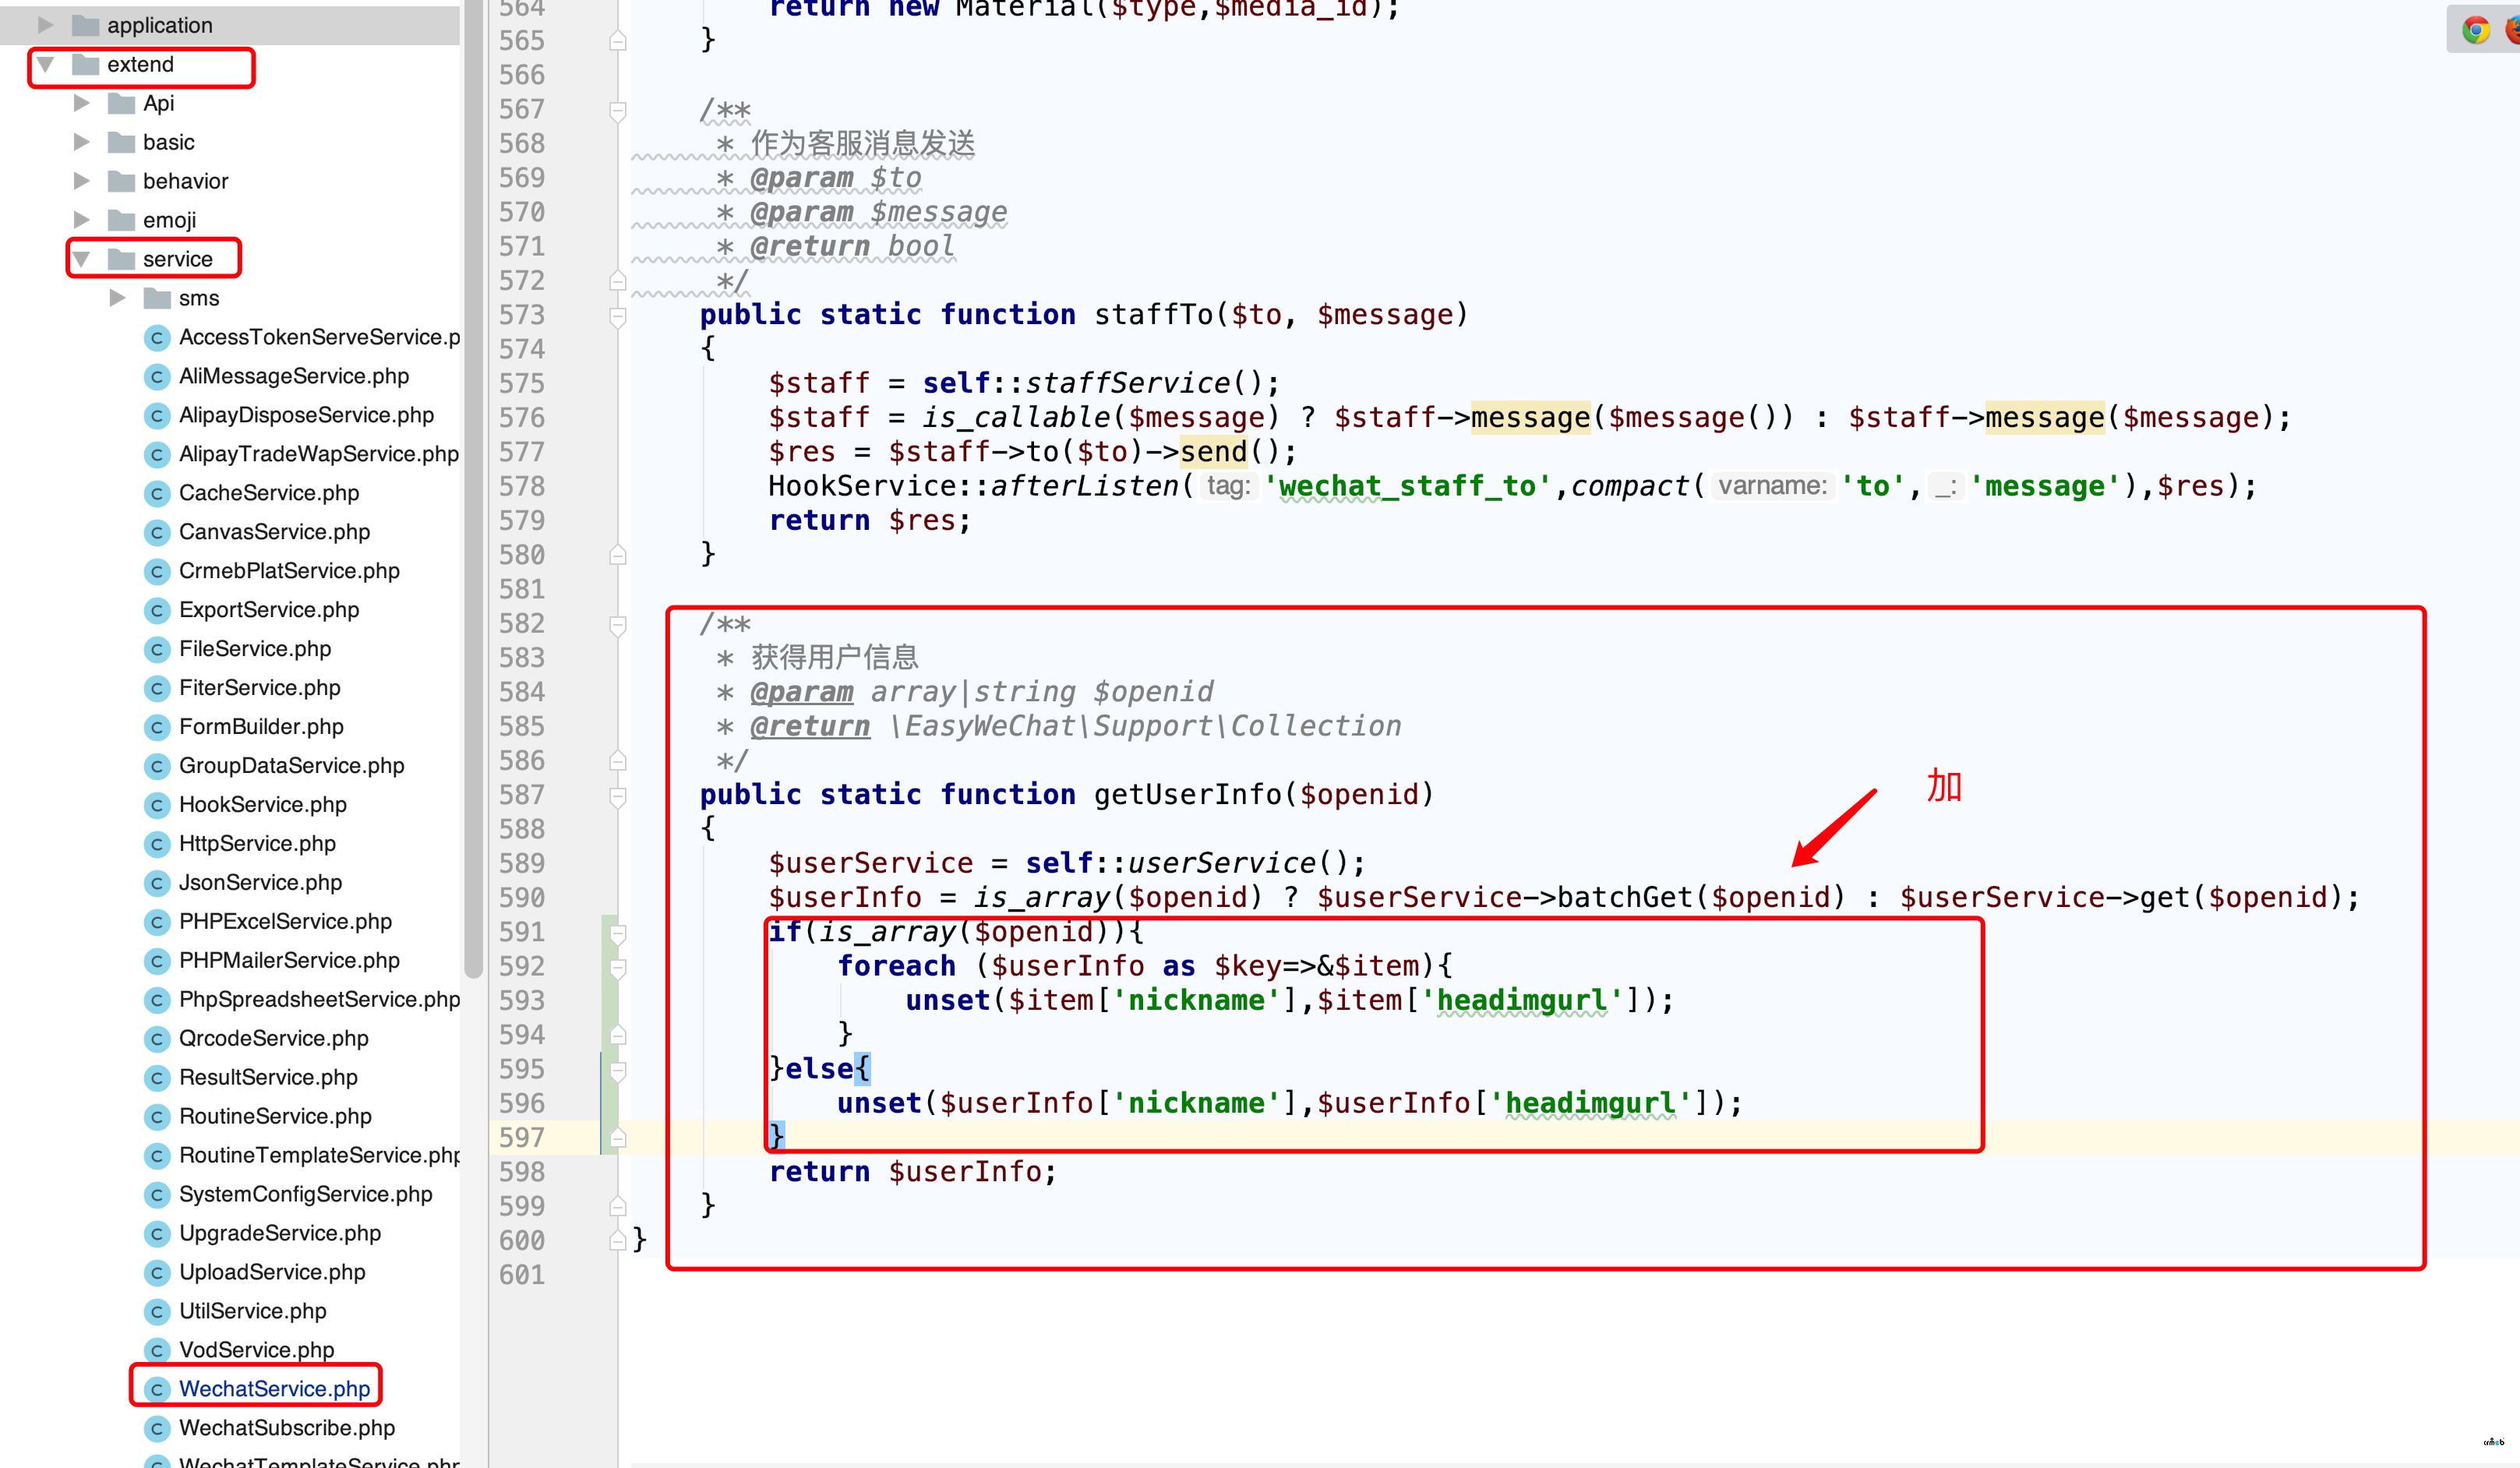Image resolution: width=2520 pixels, height=1468 pixels.
Task: Expand the Api folder arrow
Action: pos(81,102)
